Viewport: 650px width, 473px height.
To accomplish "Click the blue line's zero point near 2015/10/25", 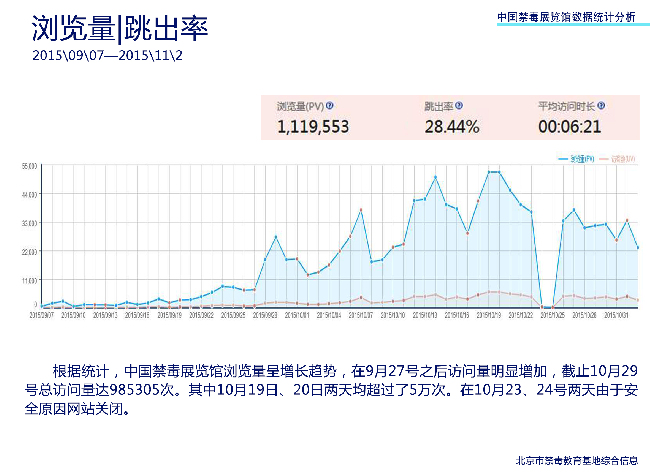I will (543, 305).
